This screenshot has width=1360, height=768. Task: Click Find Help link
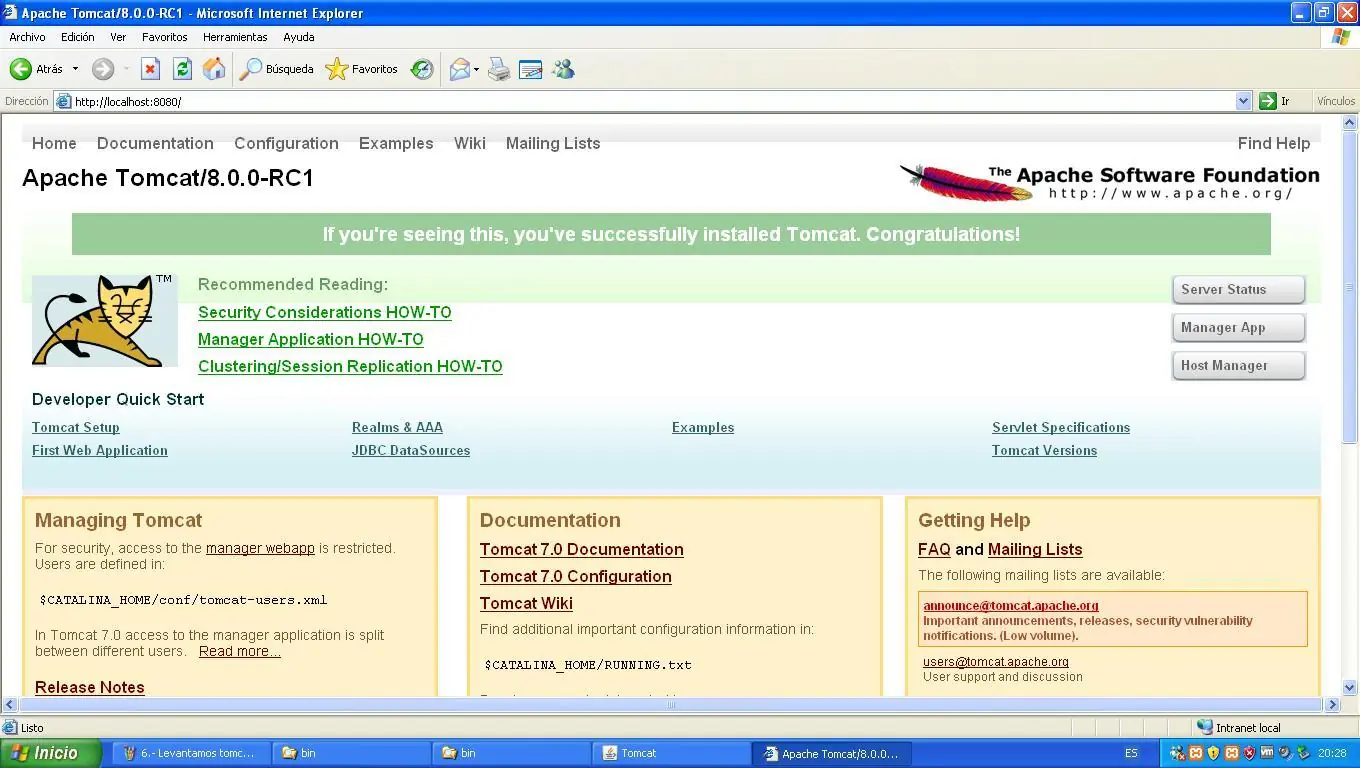coord(1274,143)
